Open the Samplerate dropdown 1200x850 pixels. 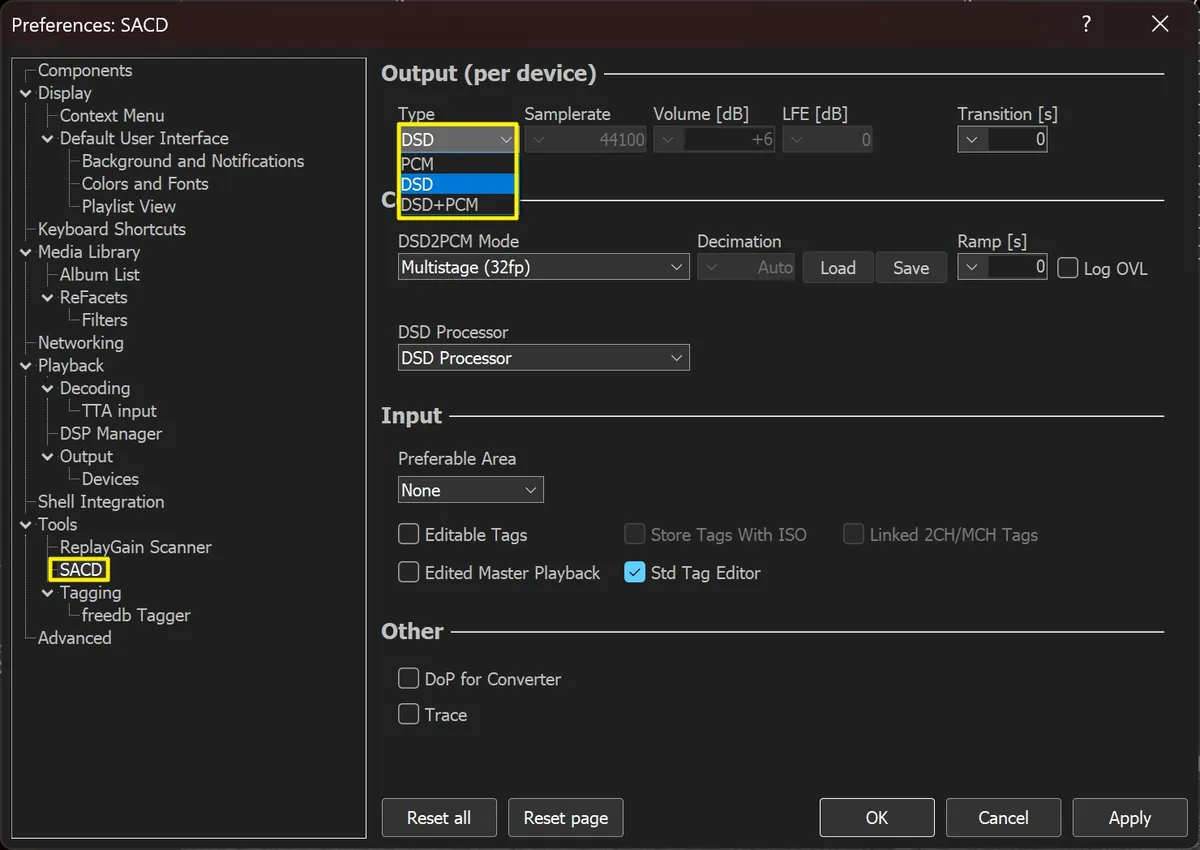(x=539, y=140)
